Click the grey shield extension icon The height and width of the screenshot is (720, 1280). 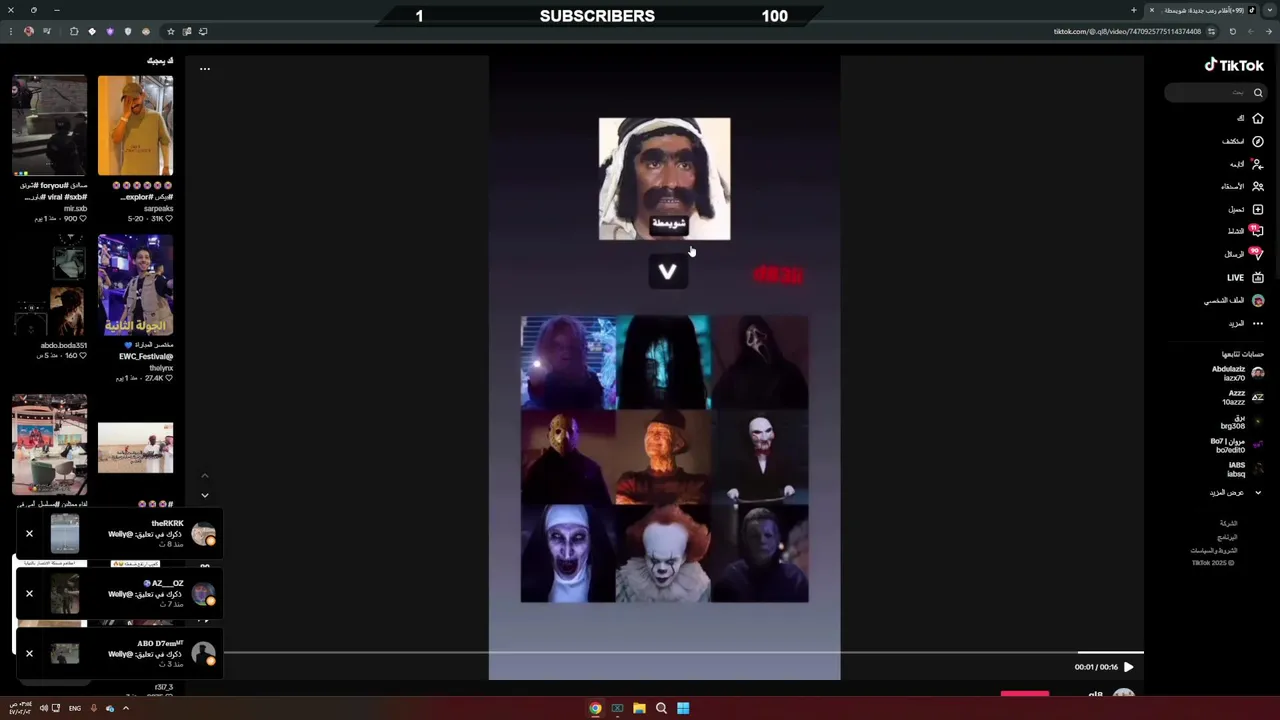click(128, 32)
